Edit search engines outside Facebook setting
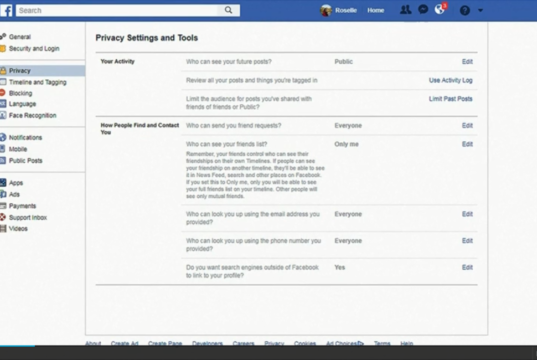The height and width of the screenshot is (360, 537). (467, 268)
